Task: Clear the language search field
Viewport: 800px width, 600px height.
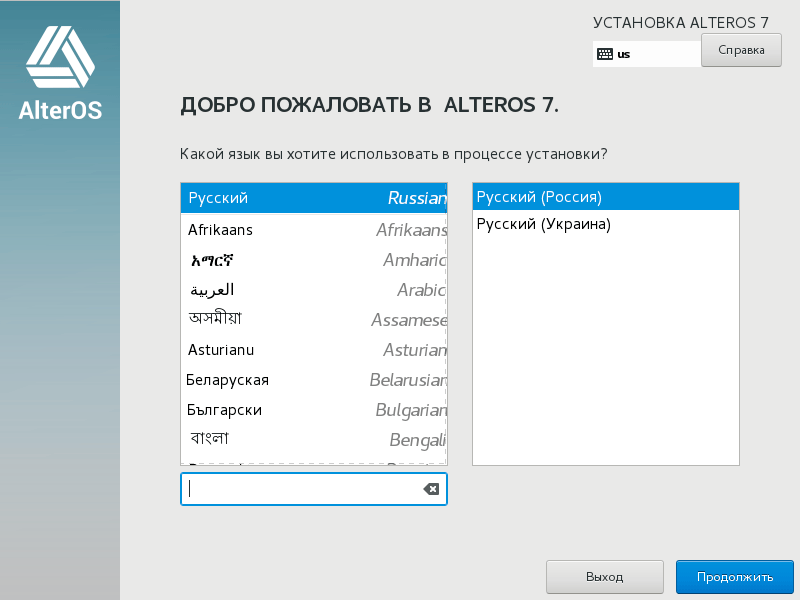Action: (x=431, y=489)
